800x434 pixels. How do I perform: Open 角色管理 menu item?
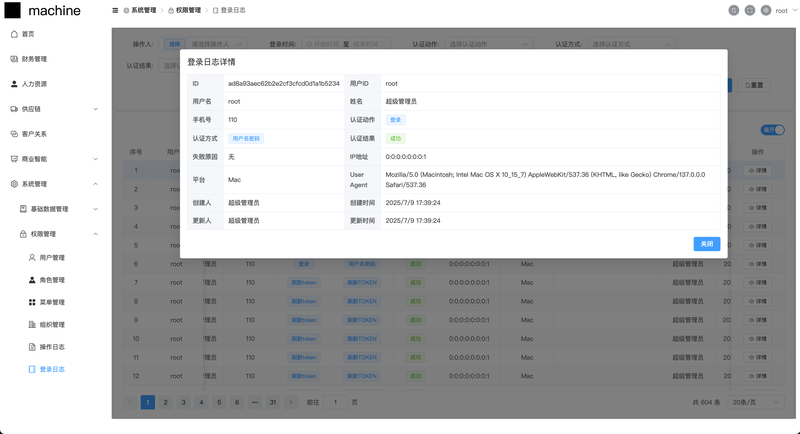[52, 280]
